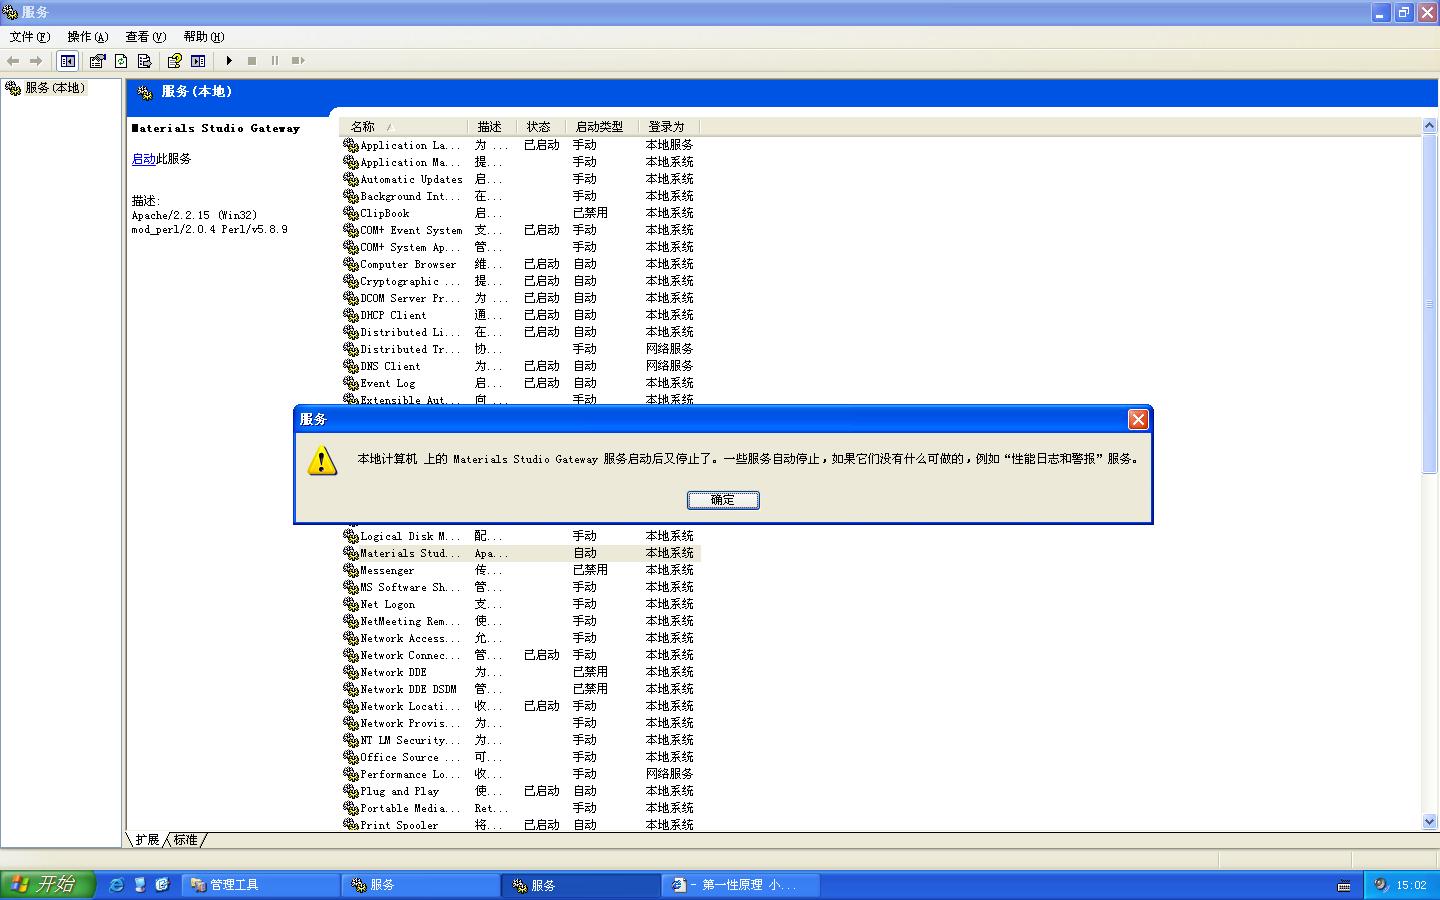
Task: Select the Background Int... service
Action: [x=521, y=196]
